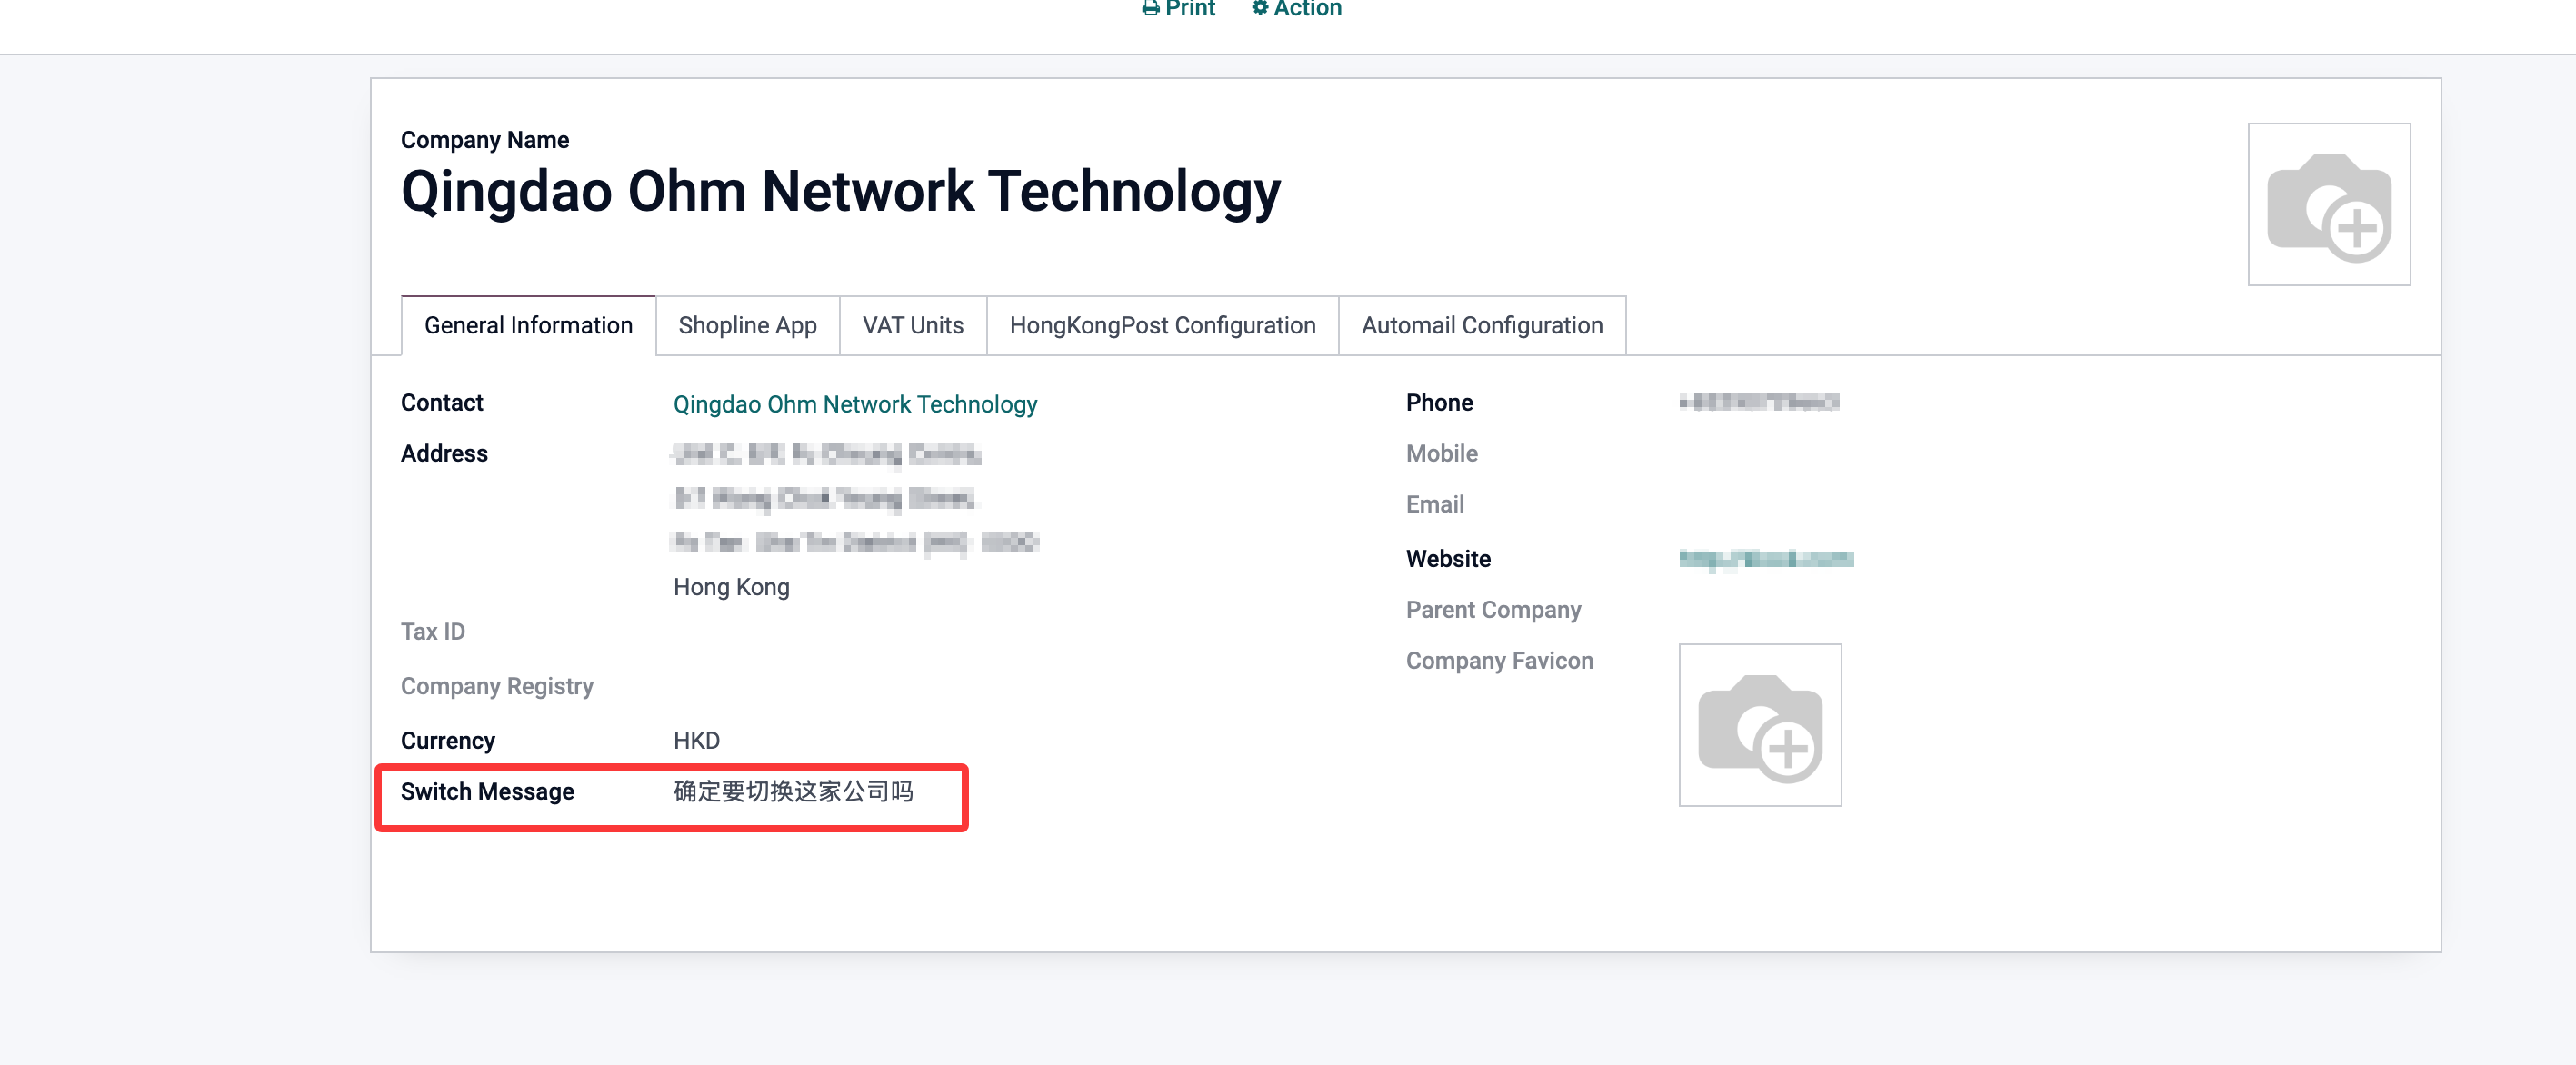The image size is (2576, 1065).
Task: Click the Switch Message Chinese text field
Action: pos(793,792)
